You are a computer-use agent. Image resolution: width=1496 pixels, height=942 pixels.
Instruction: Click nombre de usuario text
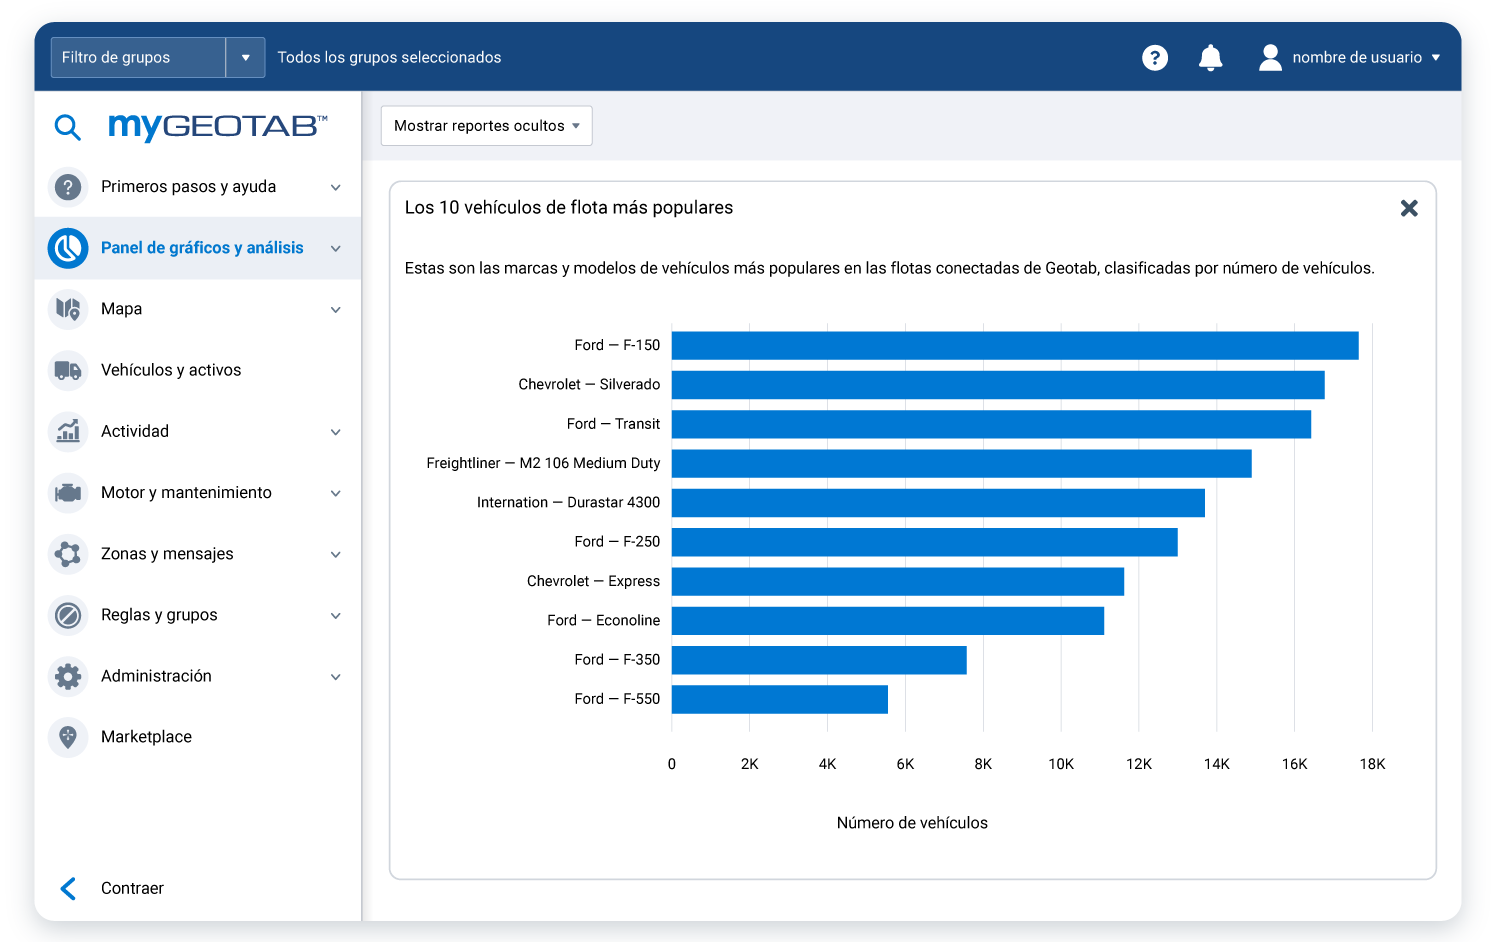pos(1357,58)
